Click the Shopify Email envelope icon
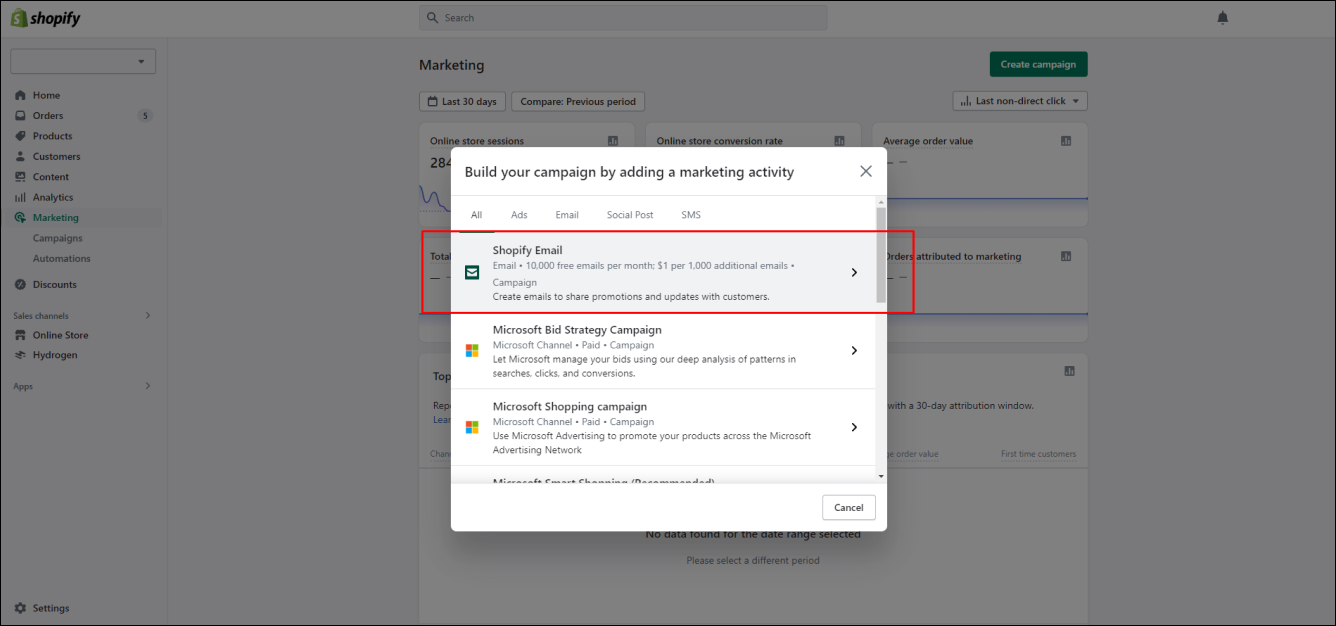 tap(472, 272)
